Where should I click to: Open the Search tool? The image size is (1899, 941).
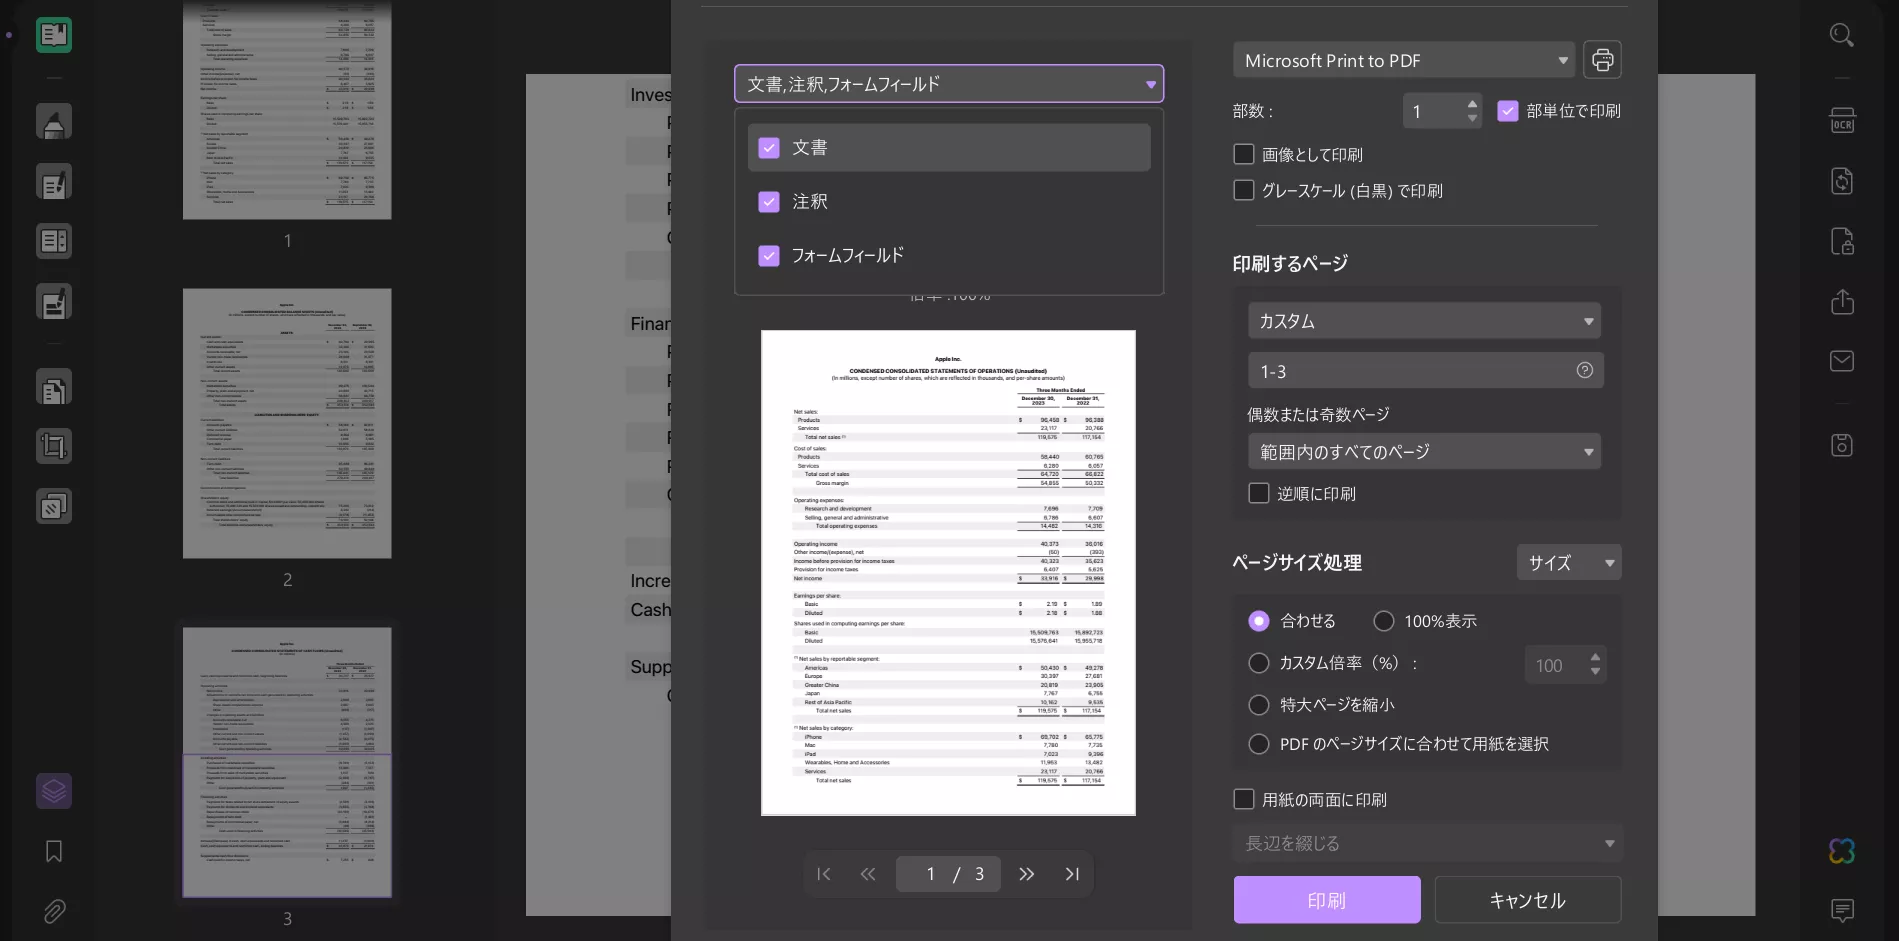[x=1841, y=35]
